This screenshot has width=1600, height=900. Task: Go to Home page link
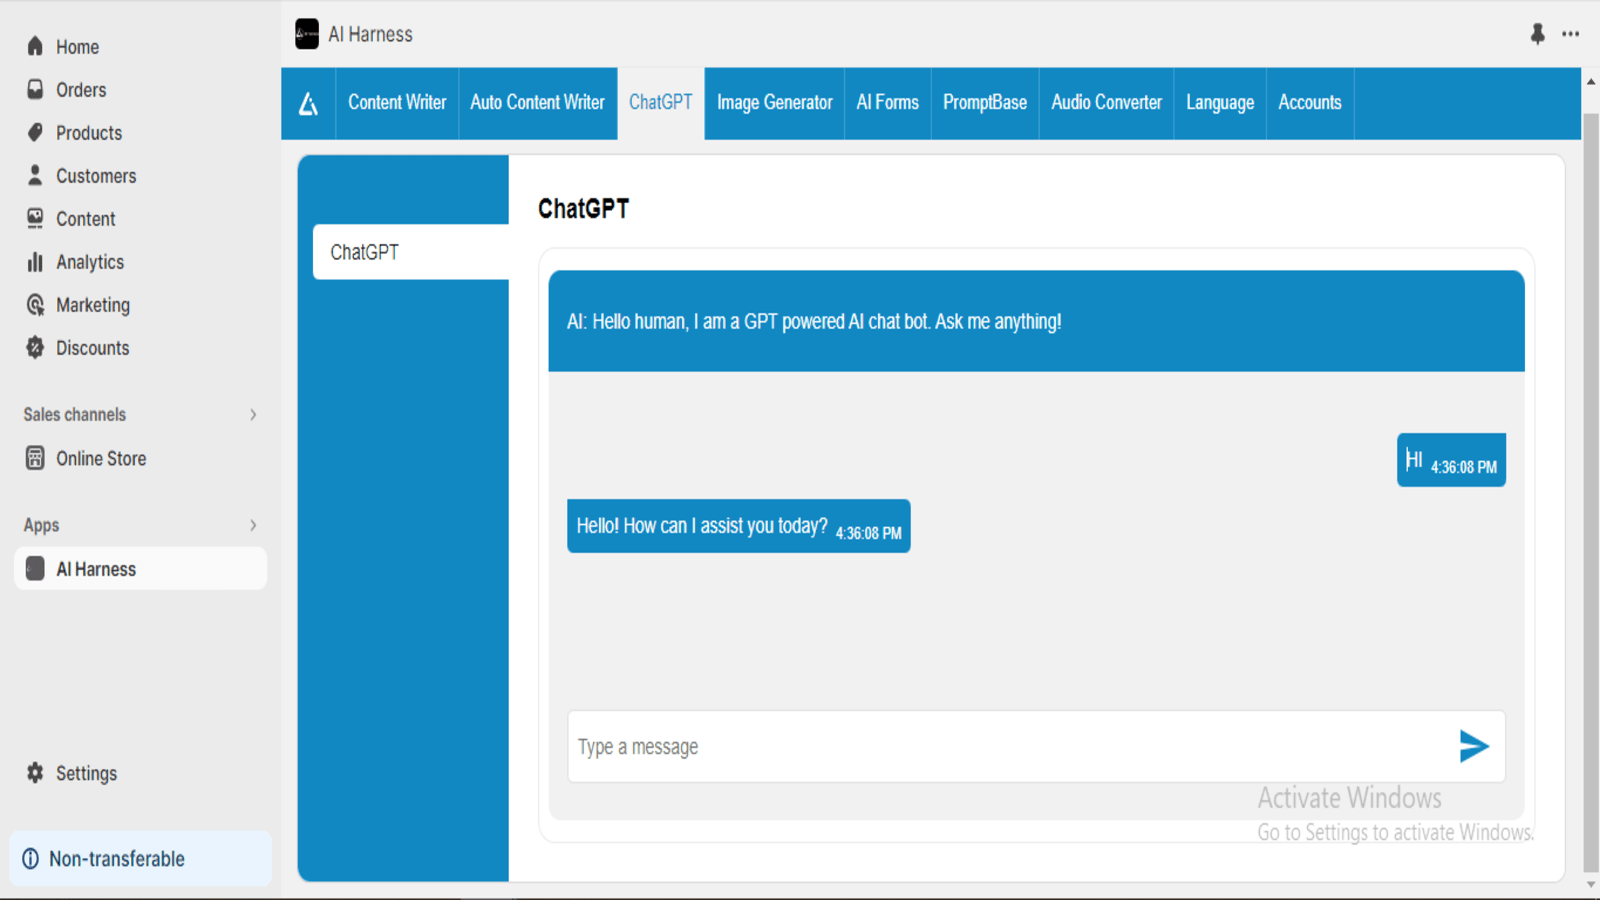point(77,47)
